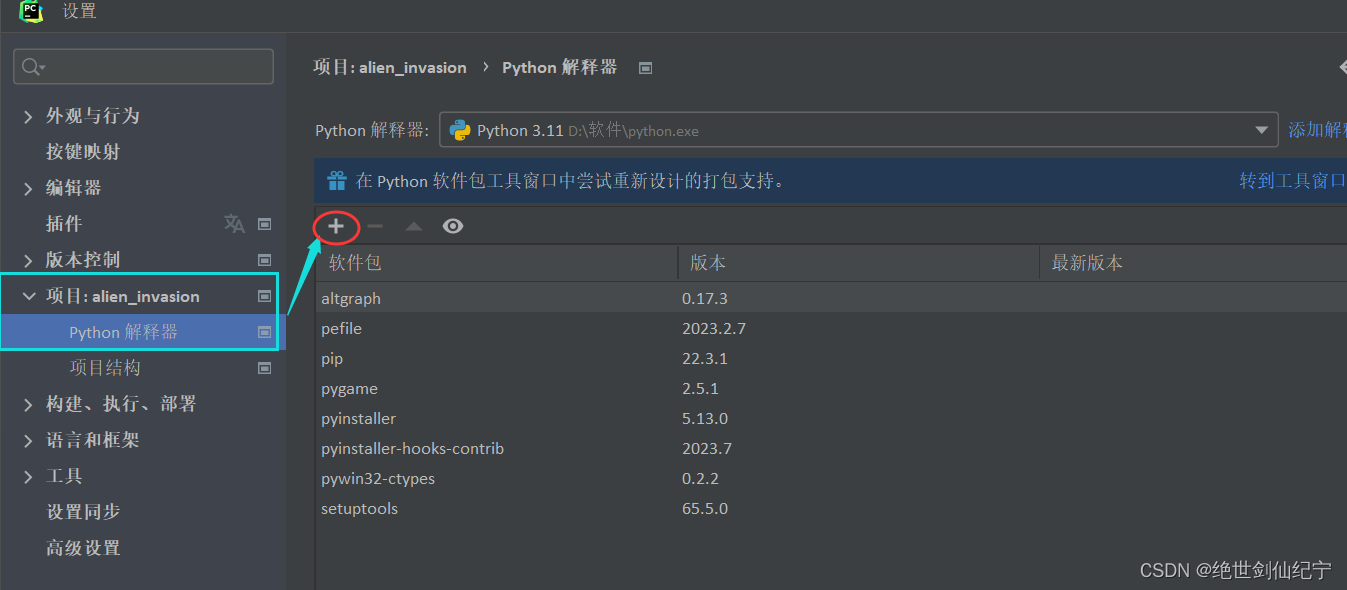Image resolution: width=1347 pixels, height=590 pixels.
Task: Click the 添加解释器 link
Action: (1317, 130)
